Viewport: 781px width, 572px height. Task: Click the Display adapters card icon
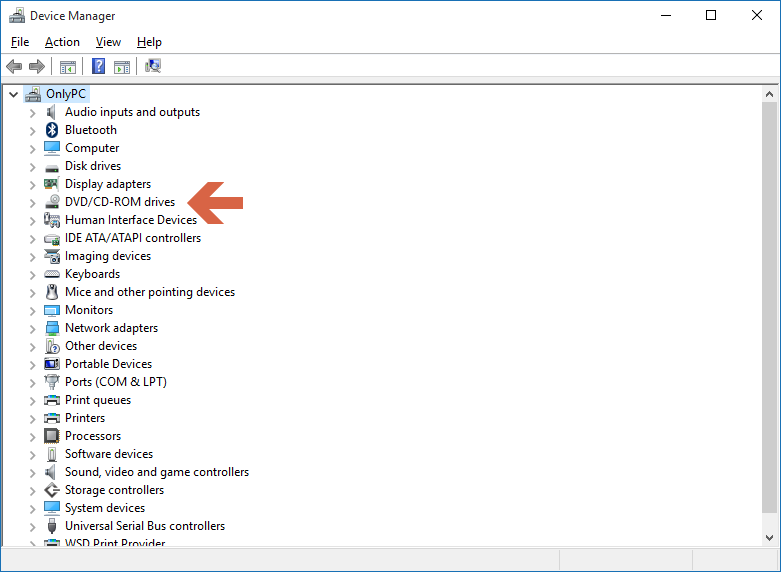click(x=51, y=184)
